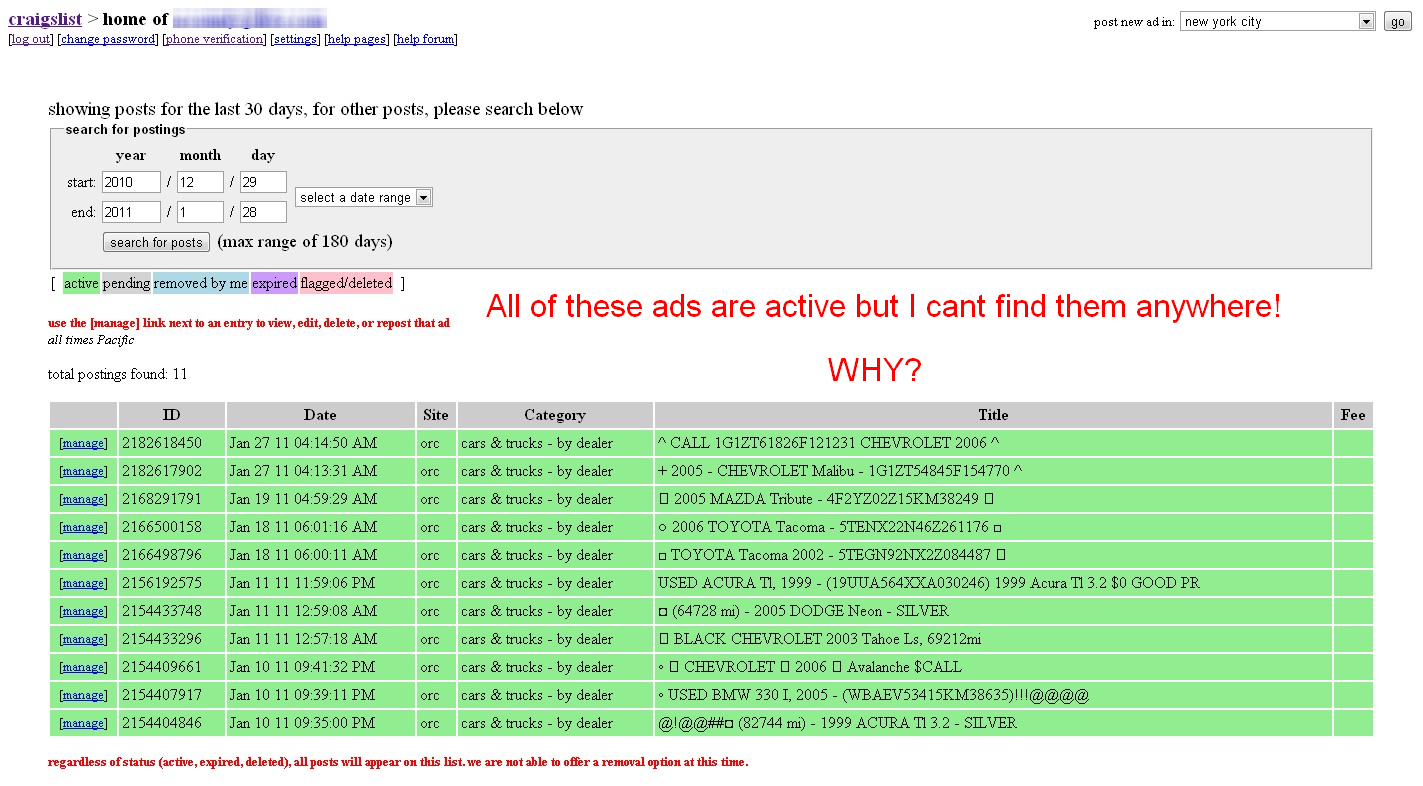Click date Jan 27 11 04:14:50 AM
Screen dimensions: 1423x786
(x=303, y=443)
